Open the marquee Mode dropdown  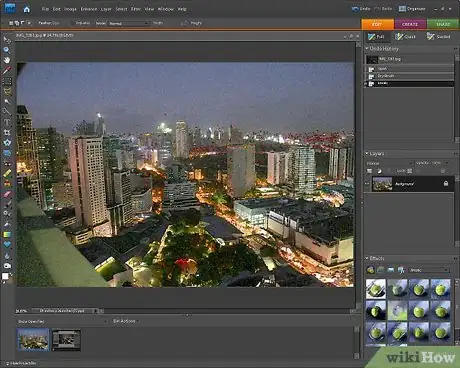128,23
